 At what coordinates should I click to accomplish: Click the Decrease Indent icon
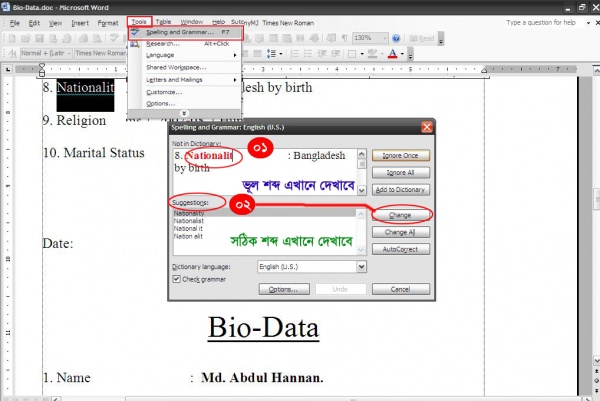[x=322, y=54]
